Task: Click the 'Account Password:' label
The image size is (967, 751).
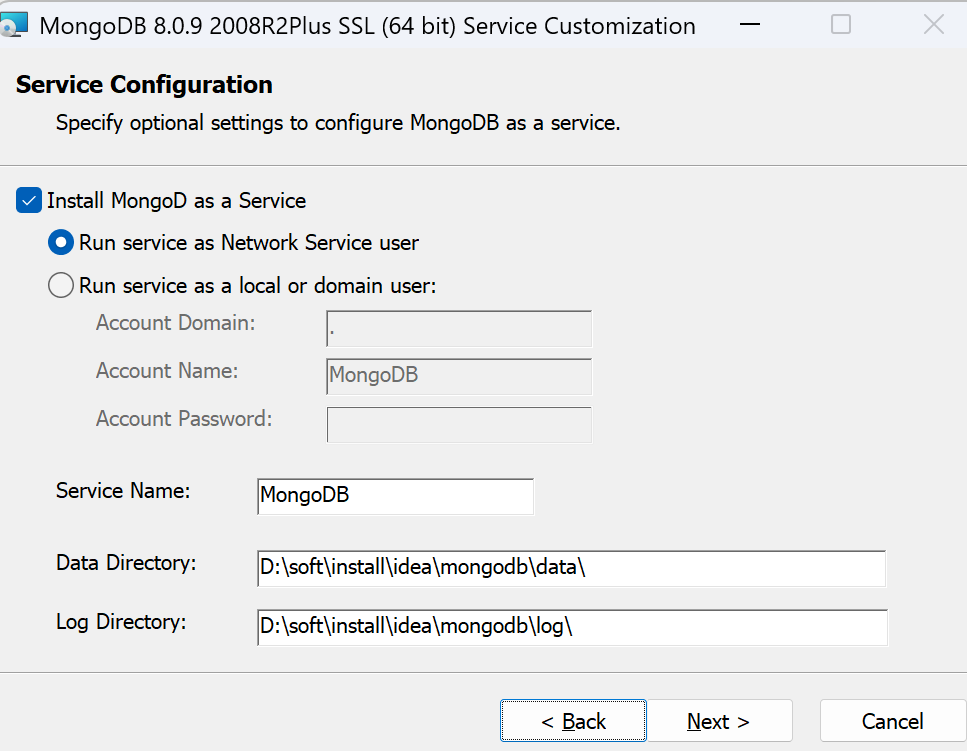Action: coord(184,419)
